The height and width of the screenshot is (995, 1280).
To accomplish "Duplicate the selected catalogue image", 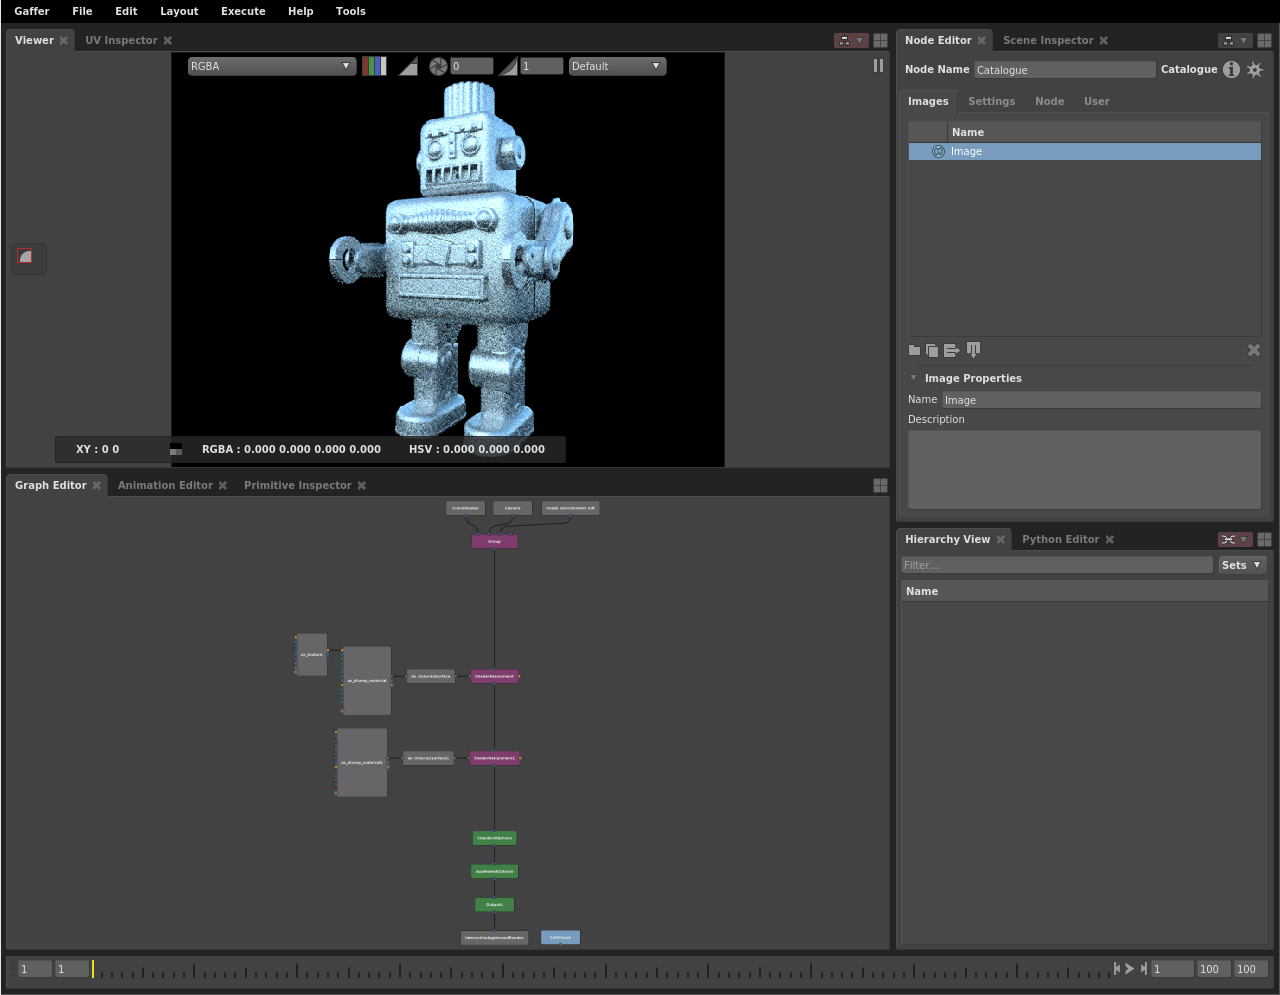I will point(932,350).
